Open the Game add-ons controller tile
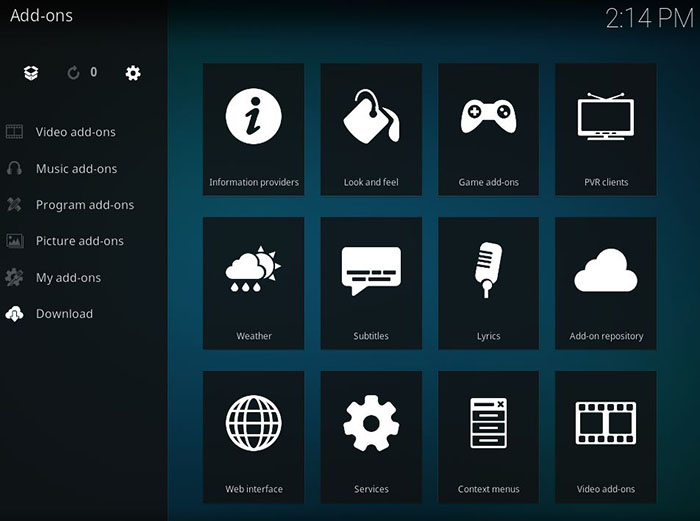Screen dimensions: 700x521 pyautogui.click(x=488, y=129)
